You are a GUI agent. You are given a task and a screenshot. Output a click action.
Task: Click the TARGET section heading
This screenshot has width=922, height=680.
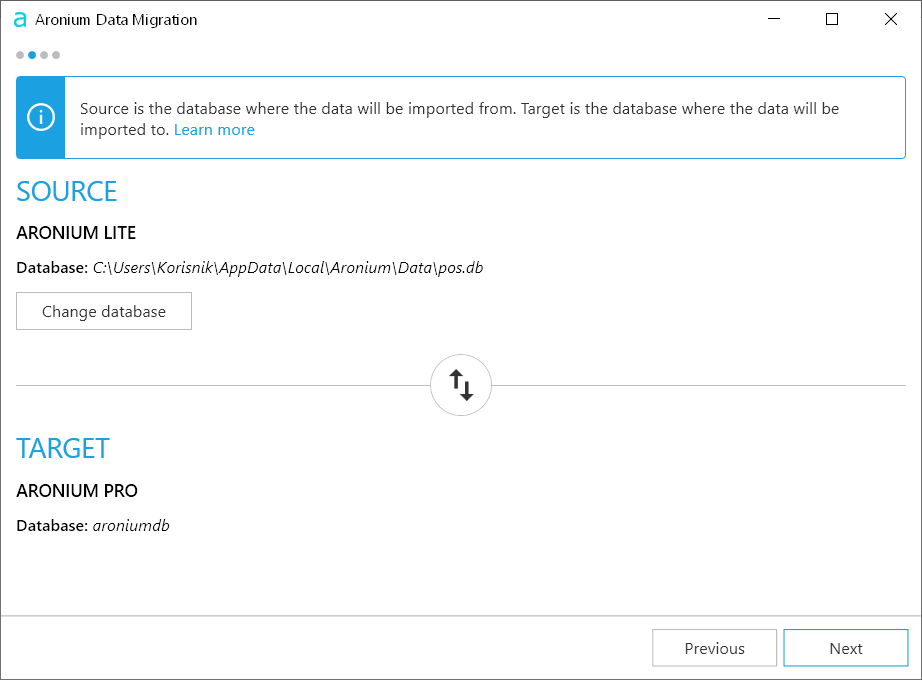pyautogui.click(x=62, y=448)
